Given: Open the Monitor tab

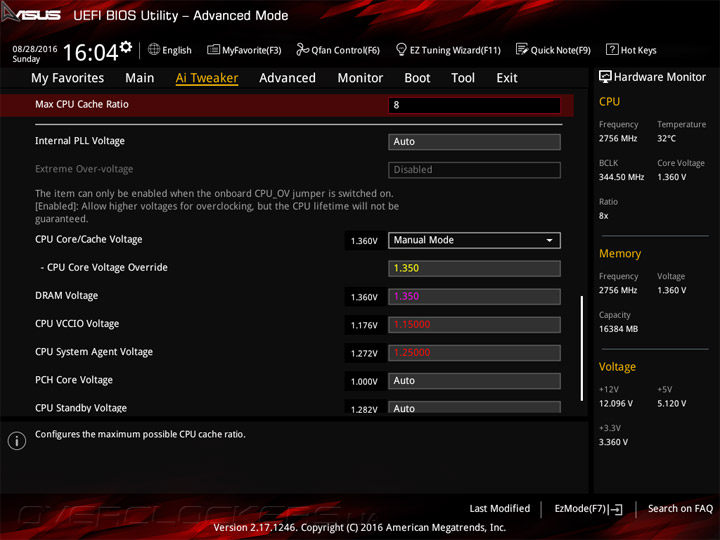Looking at the screenshot, I should tap(360, 78).
